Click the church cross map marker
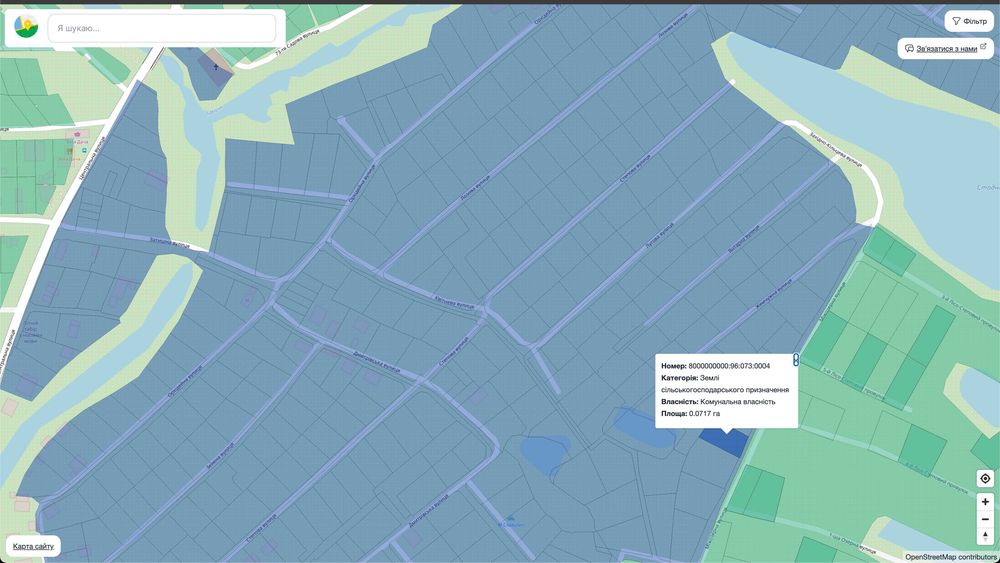The width and height of the screenshot is (1000, 563). [x=216, y=66]
